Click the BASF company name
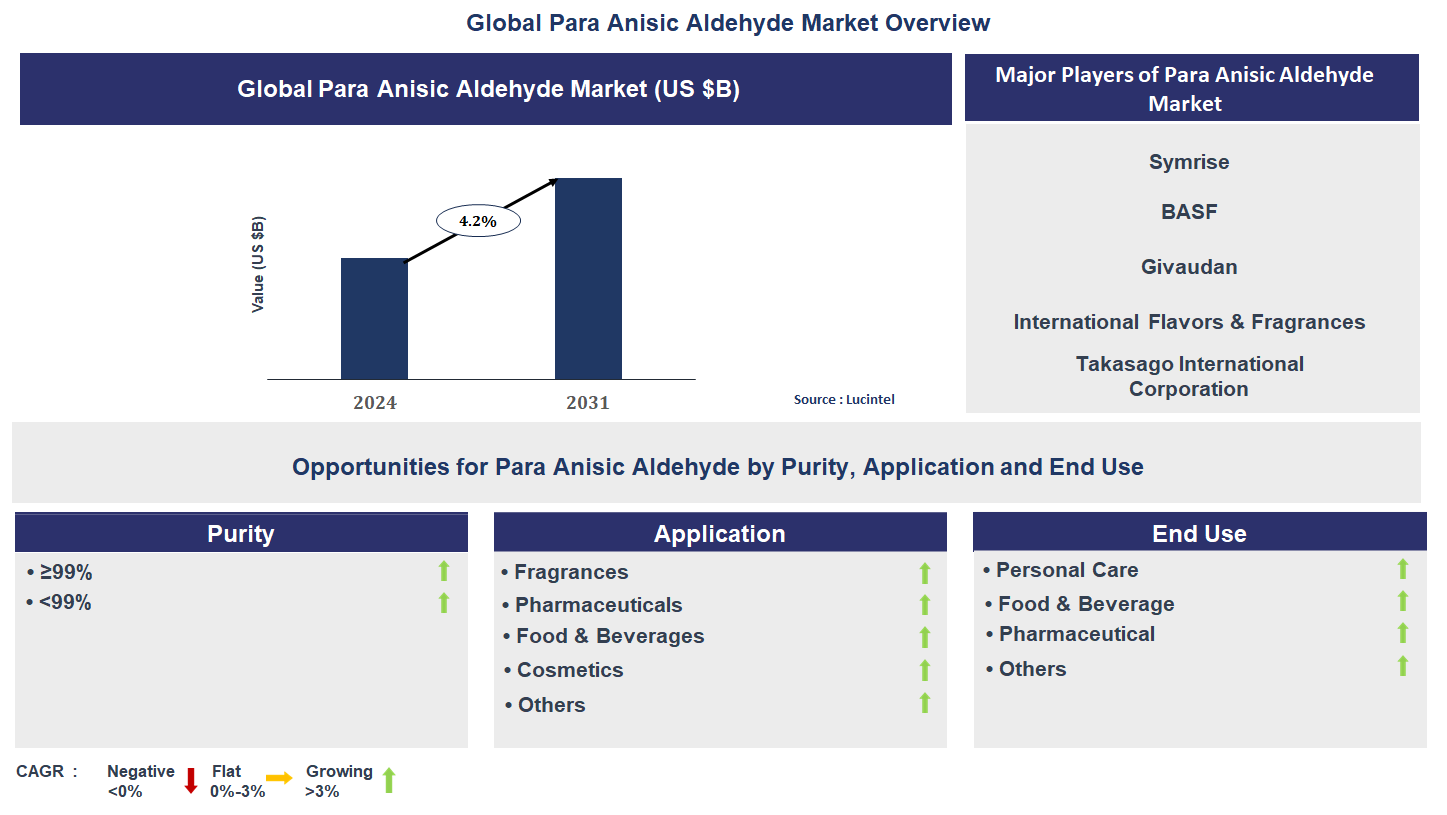1447x815 pixels. click(1189, 212)
